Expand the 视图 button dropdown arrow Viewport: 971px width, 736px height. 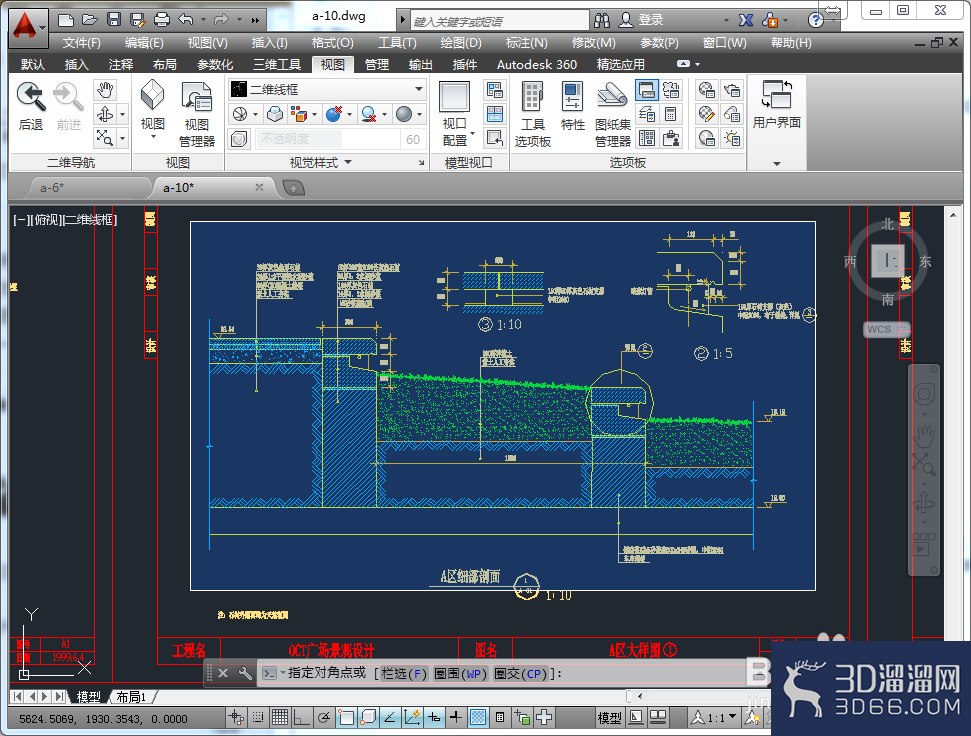click(152, 136)
